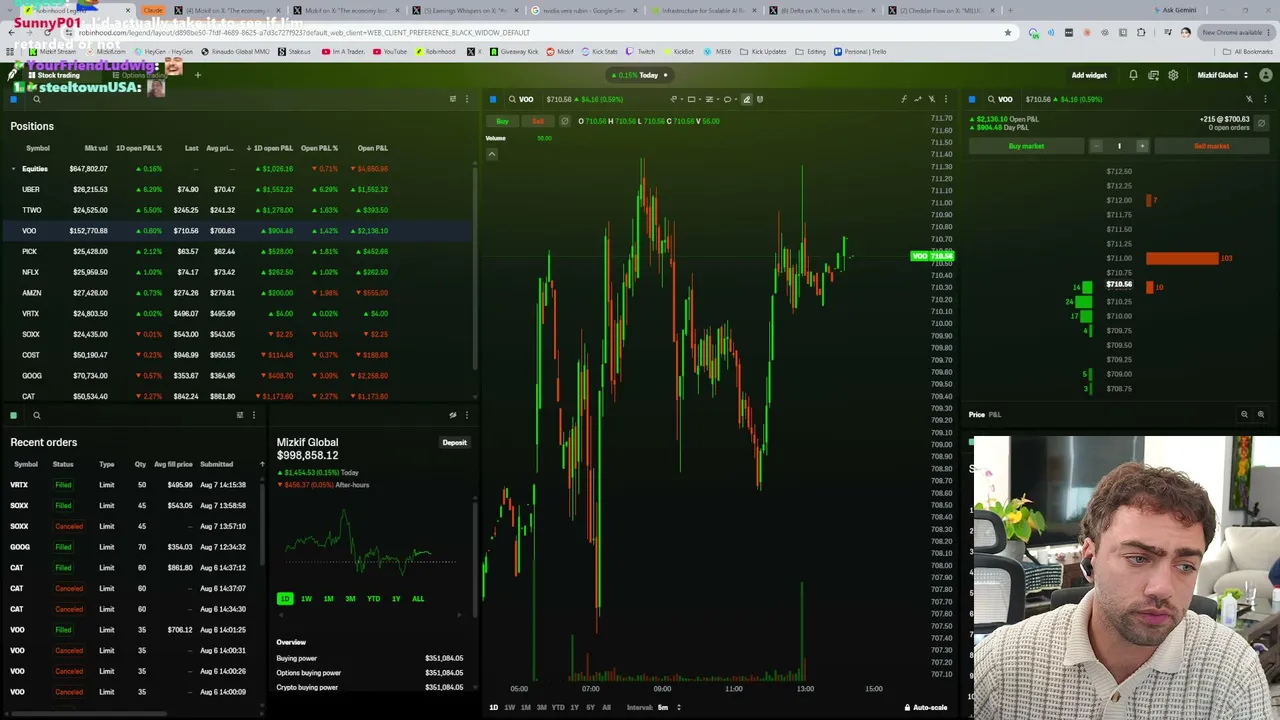Open the chart Interval 5m dropdown

coord(670,707)
